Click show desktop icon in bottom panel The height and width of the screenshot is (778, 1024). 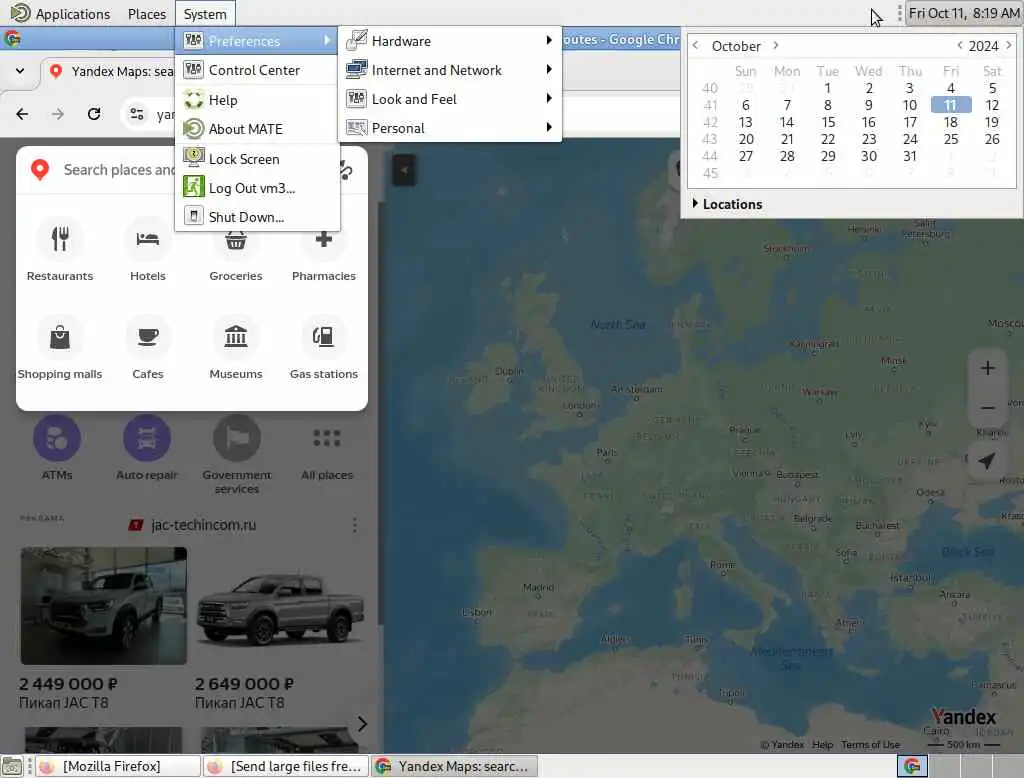pyautogui.click(x=12, y=766)
